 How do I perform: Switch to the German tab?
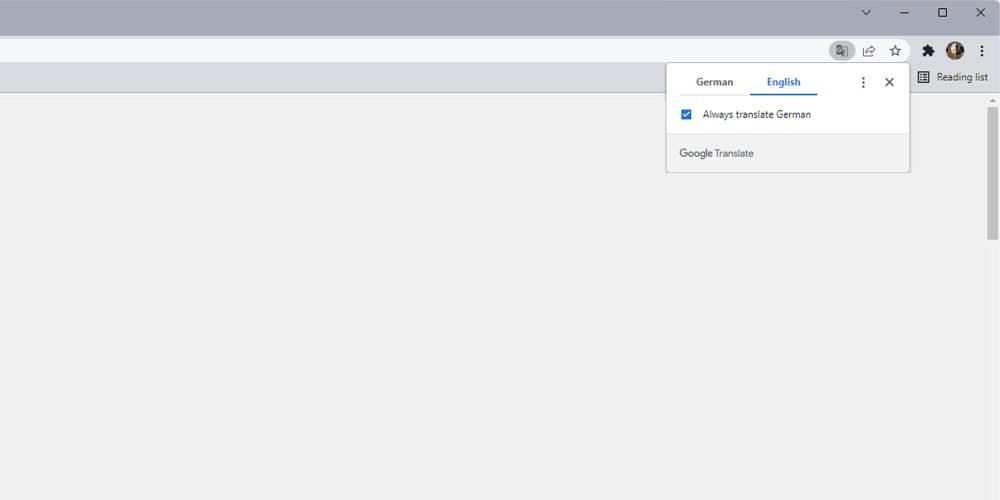point(714,82)
